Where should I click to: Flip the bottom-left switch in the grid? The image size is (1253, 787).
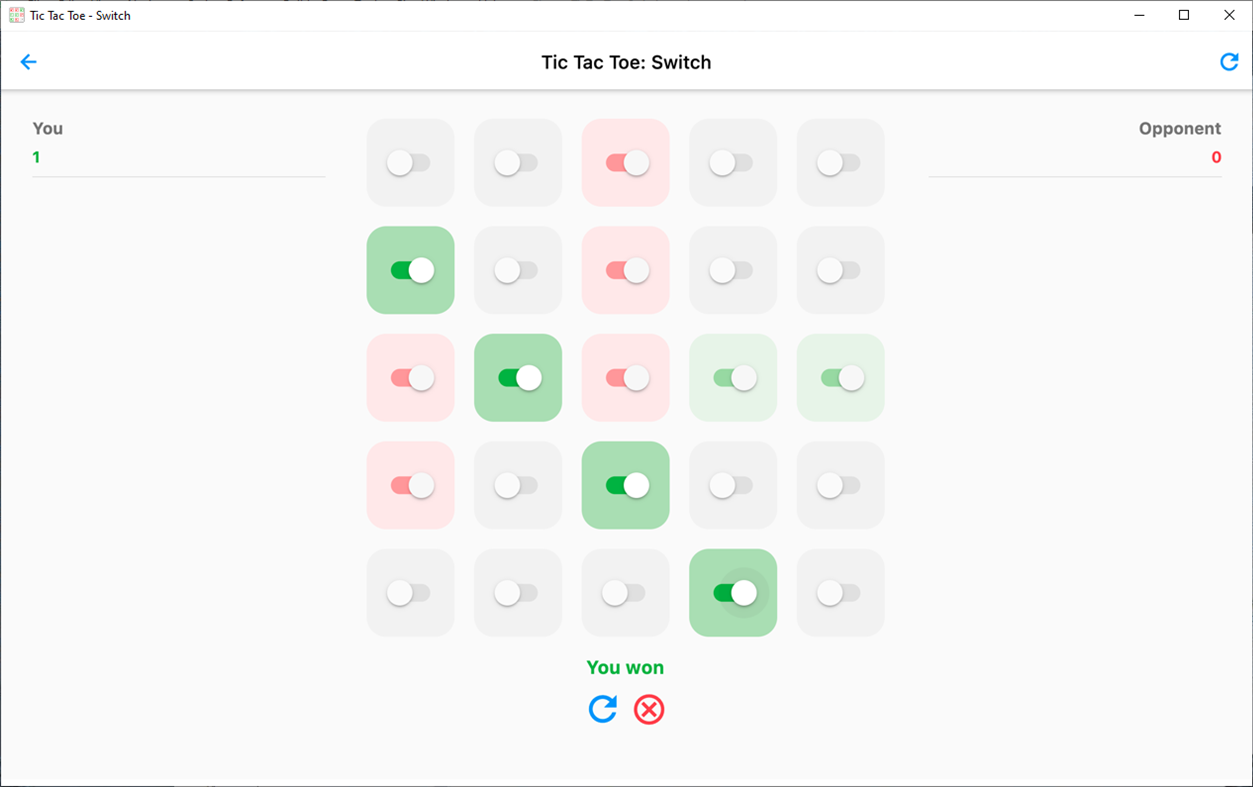click(x=410, y=592)
